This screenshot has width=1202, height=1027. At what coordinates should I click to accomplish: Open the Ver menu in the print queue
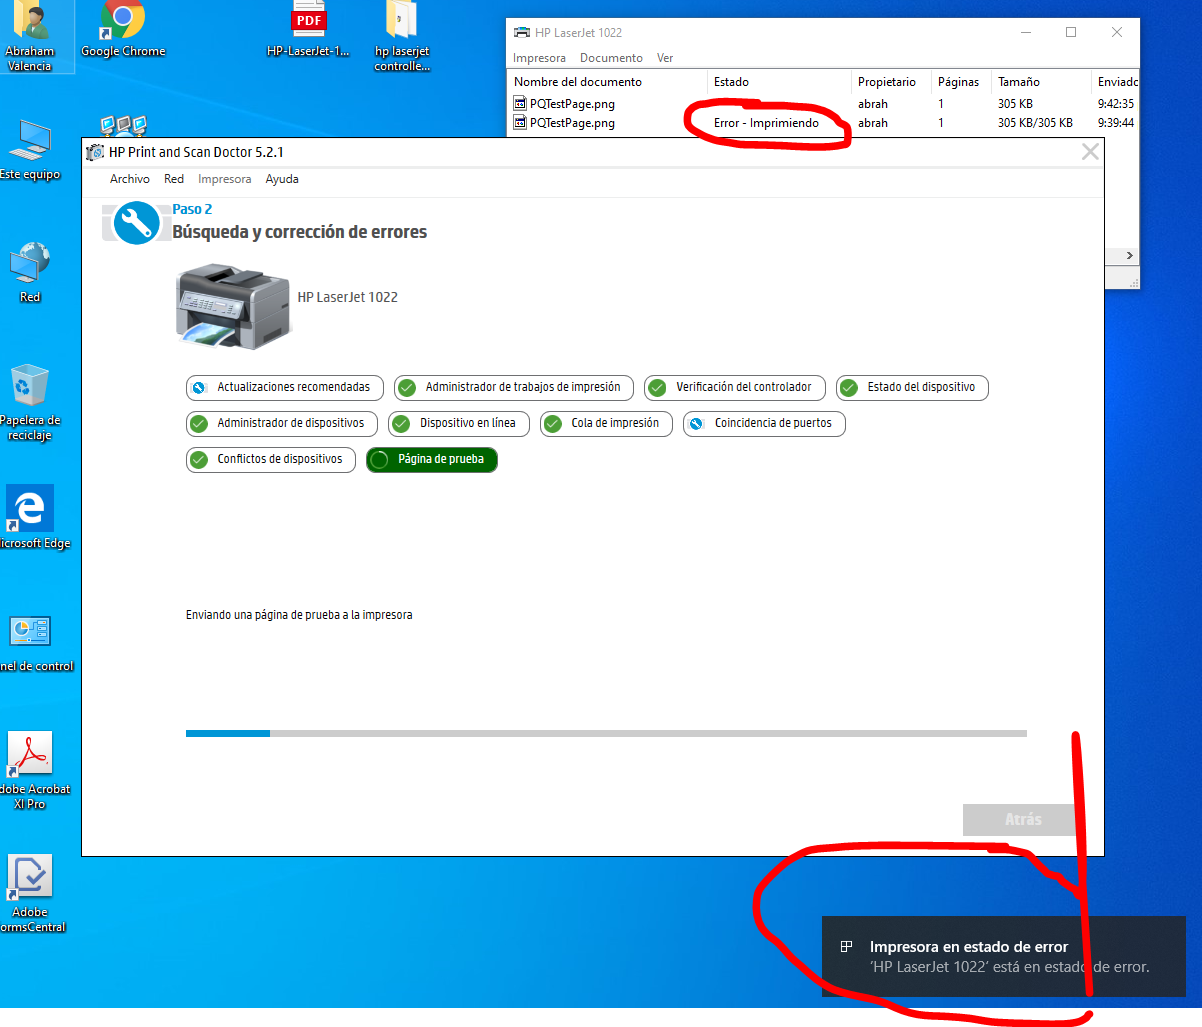click(664, 58)
